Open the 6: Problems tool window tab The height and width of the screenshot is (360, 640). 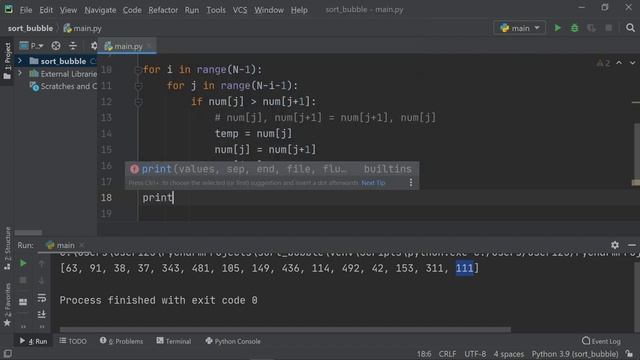click(x=121, y=341)
